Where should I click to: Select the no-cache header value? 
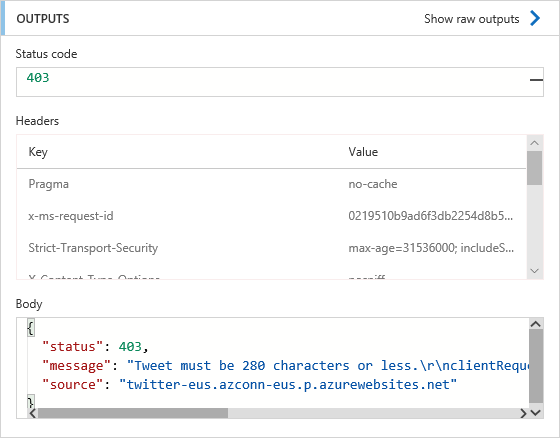point(373,184)
